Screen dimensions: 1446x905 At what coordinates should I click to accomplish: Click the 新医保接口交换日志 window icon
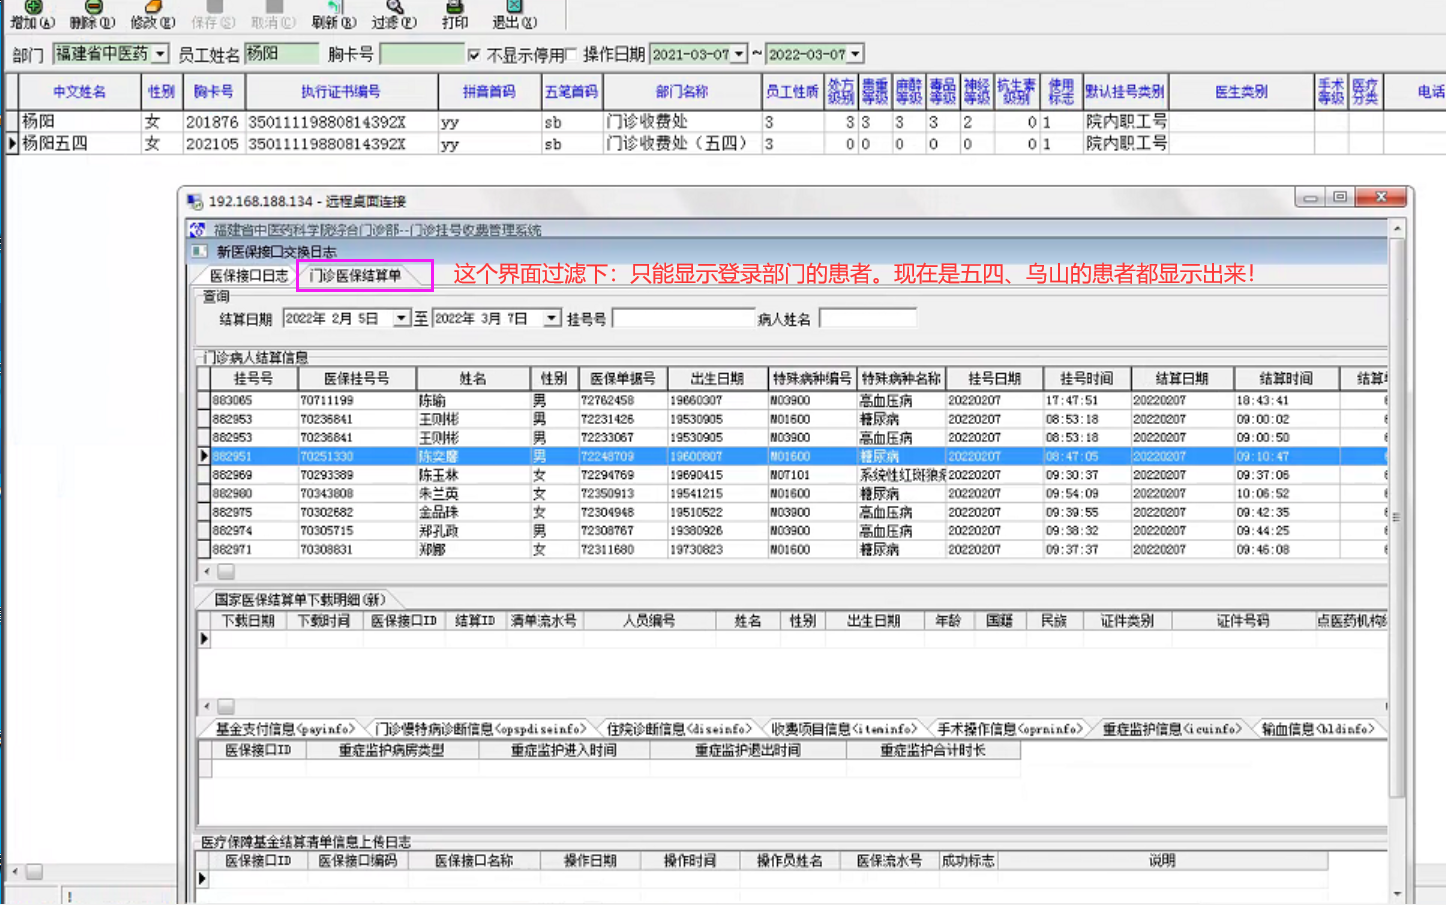pos(200,251)
